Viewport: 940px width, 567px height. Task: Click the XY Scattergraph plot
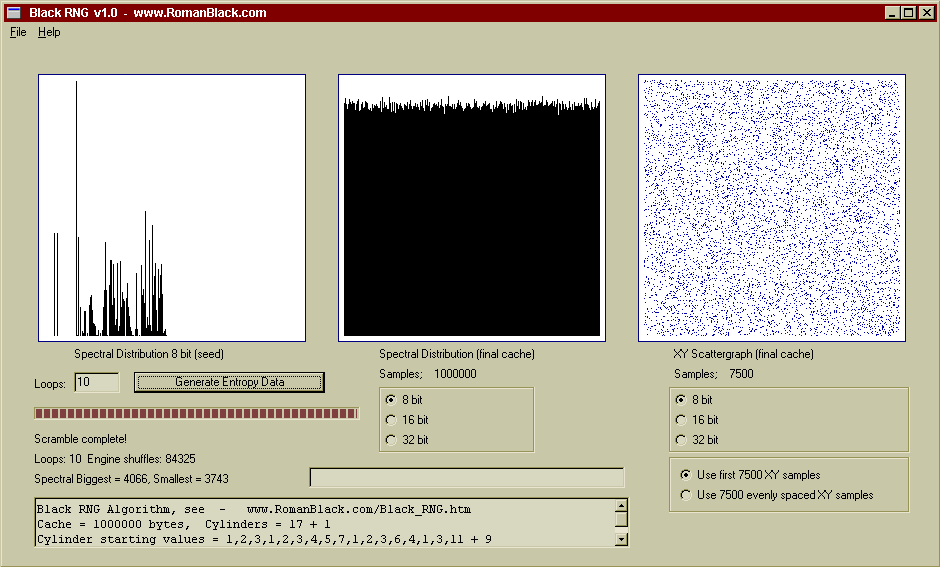pyautogui.click(x=772, y=208)
